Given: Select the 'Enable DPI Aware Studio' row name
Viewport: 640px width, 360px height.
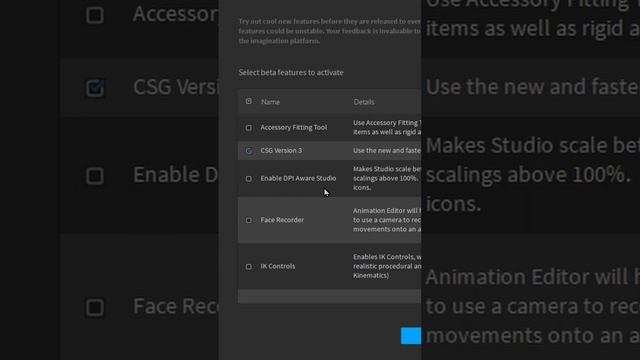Looking at the screenshot, I should tap(298, 178).
